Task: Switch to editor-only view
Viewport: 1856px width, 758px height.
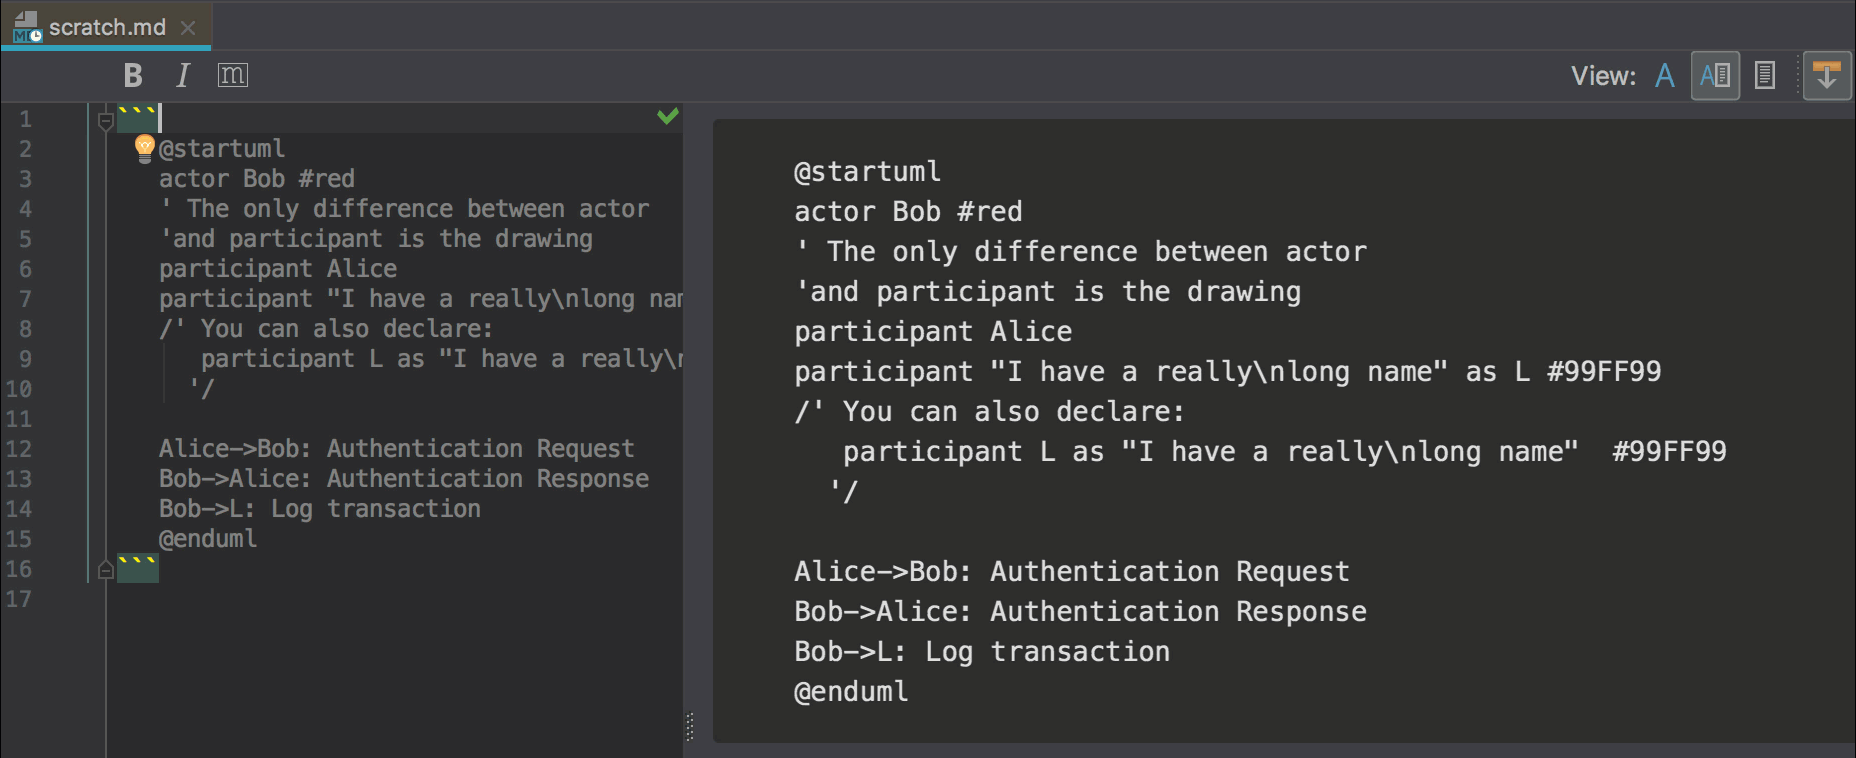Action: point(1665,76)
